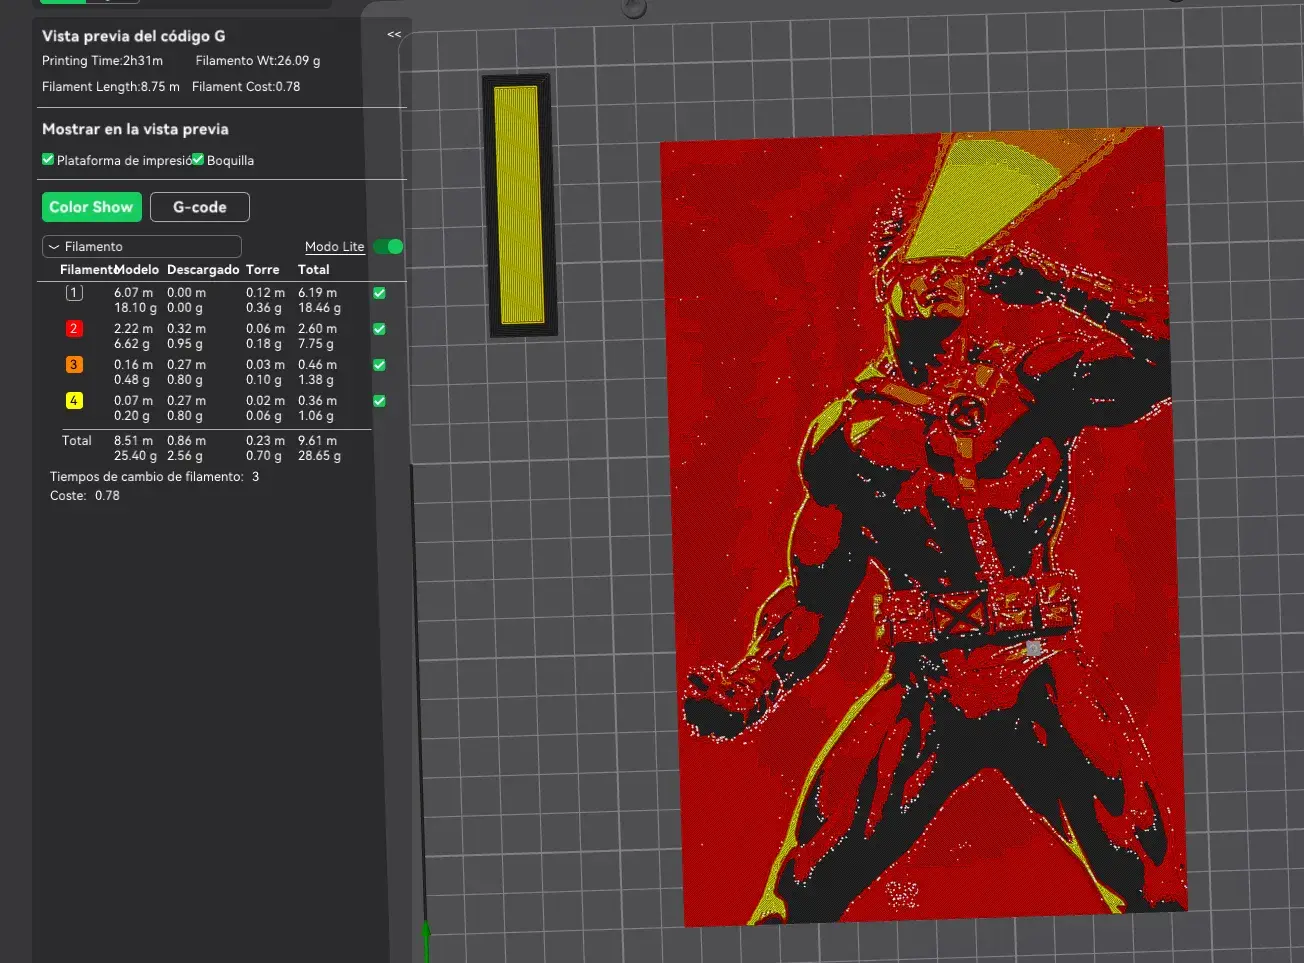Click filament 1 total weight 18.46 g
Image resolution: width=1304 pixels, height=963 pixels.
320,308
